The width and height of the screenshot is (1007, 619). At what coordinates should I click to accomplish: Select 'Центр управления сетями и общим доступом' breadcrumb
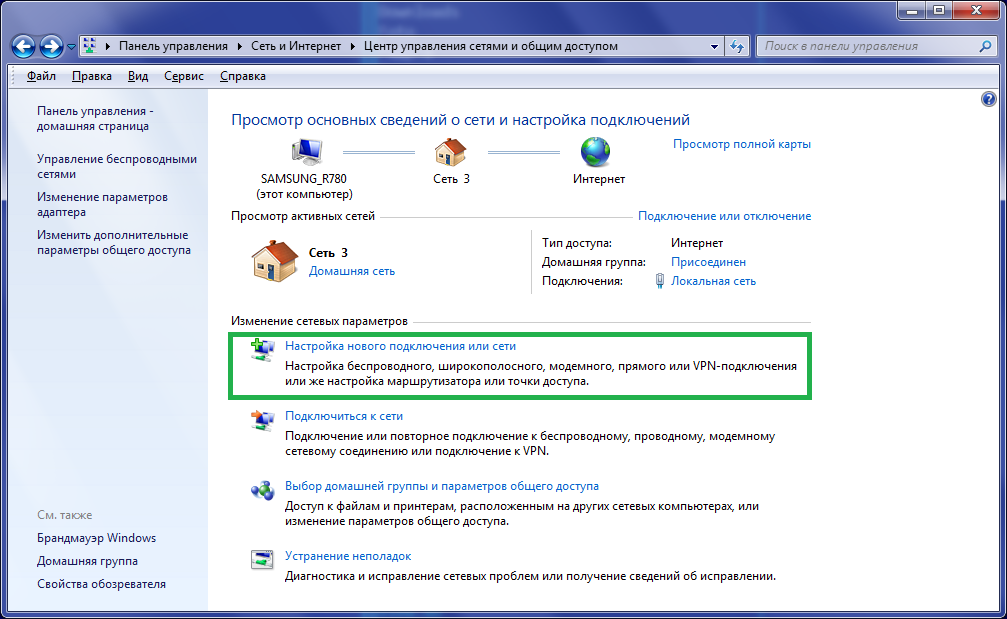pos(491,46)
